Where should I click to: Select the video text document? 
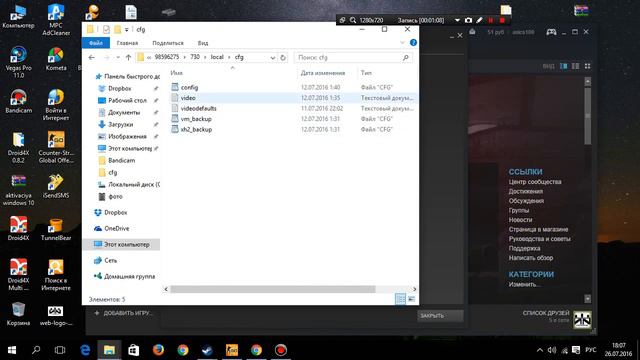(188, 98)
